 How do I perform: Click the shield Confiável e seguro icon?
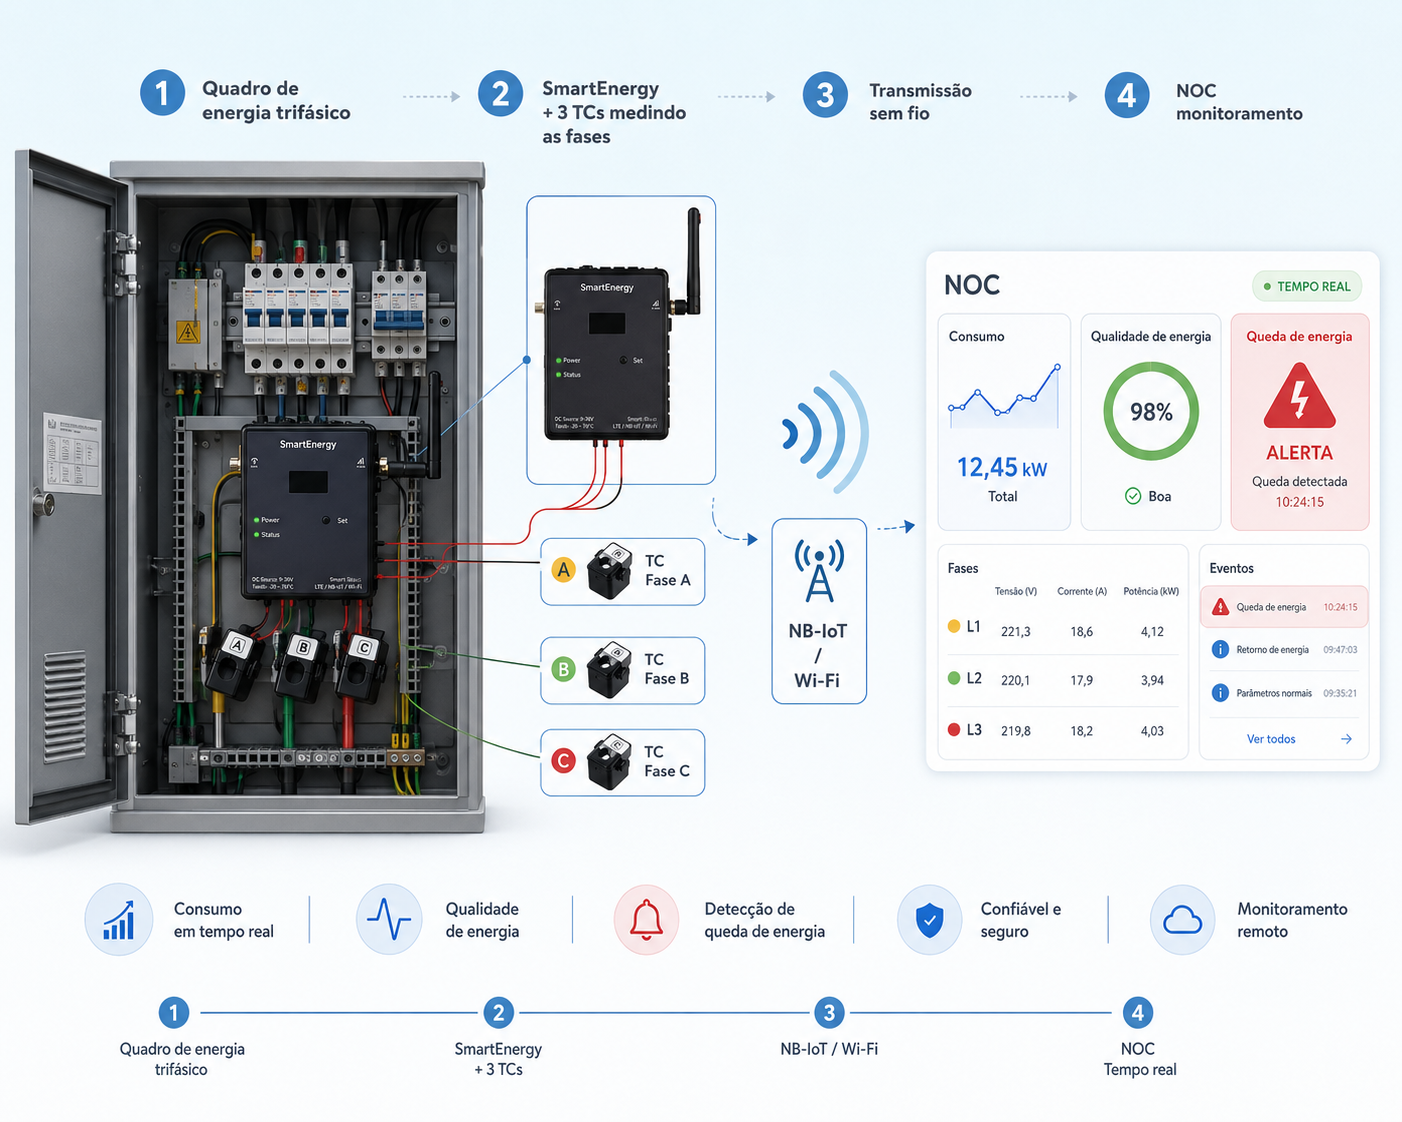point(929,919)
